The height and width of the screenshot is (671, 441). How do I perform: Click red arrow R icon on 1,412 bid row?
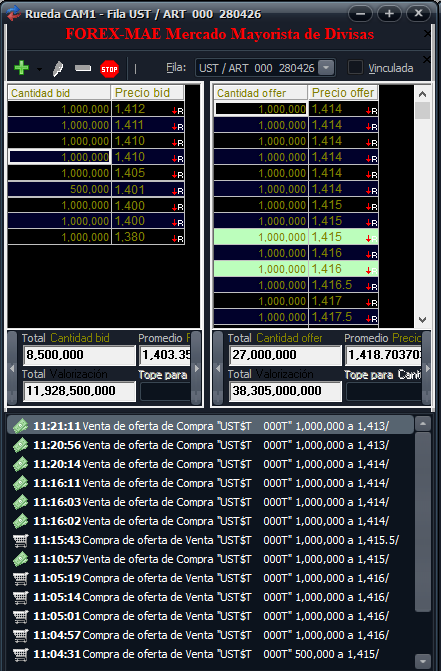(x=178, y=111)
